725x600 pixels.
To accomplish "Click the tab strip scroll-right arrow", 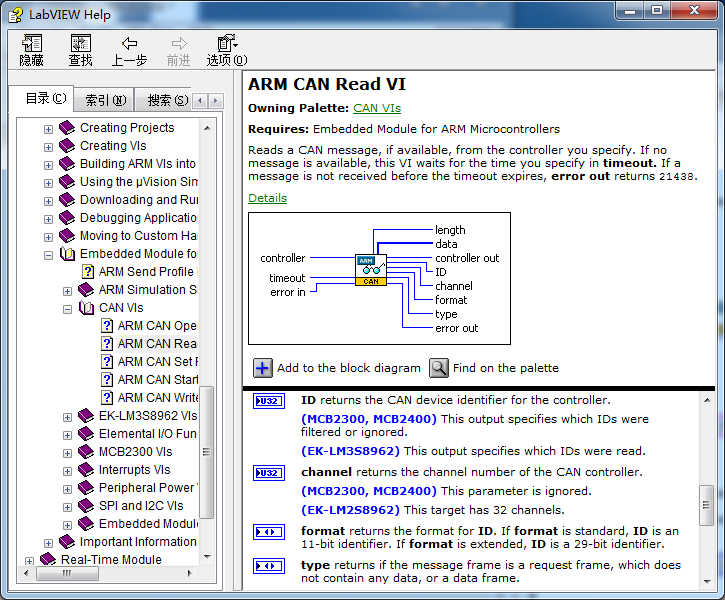I will point(215,100).
